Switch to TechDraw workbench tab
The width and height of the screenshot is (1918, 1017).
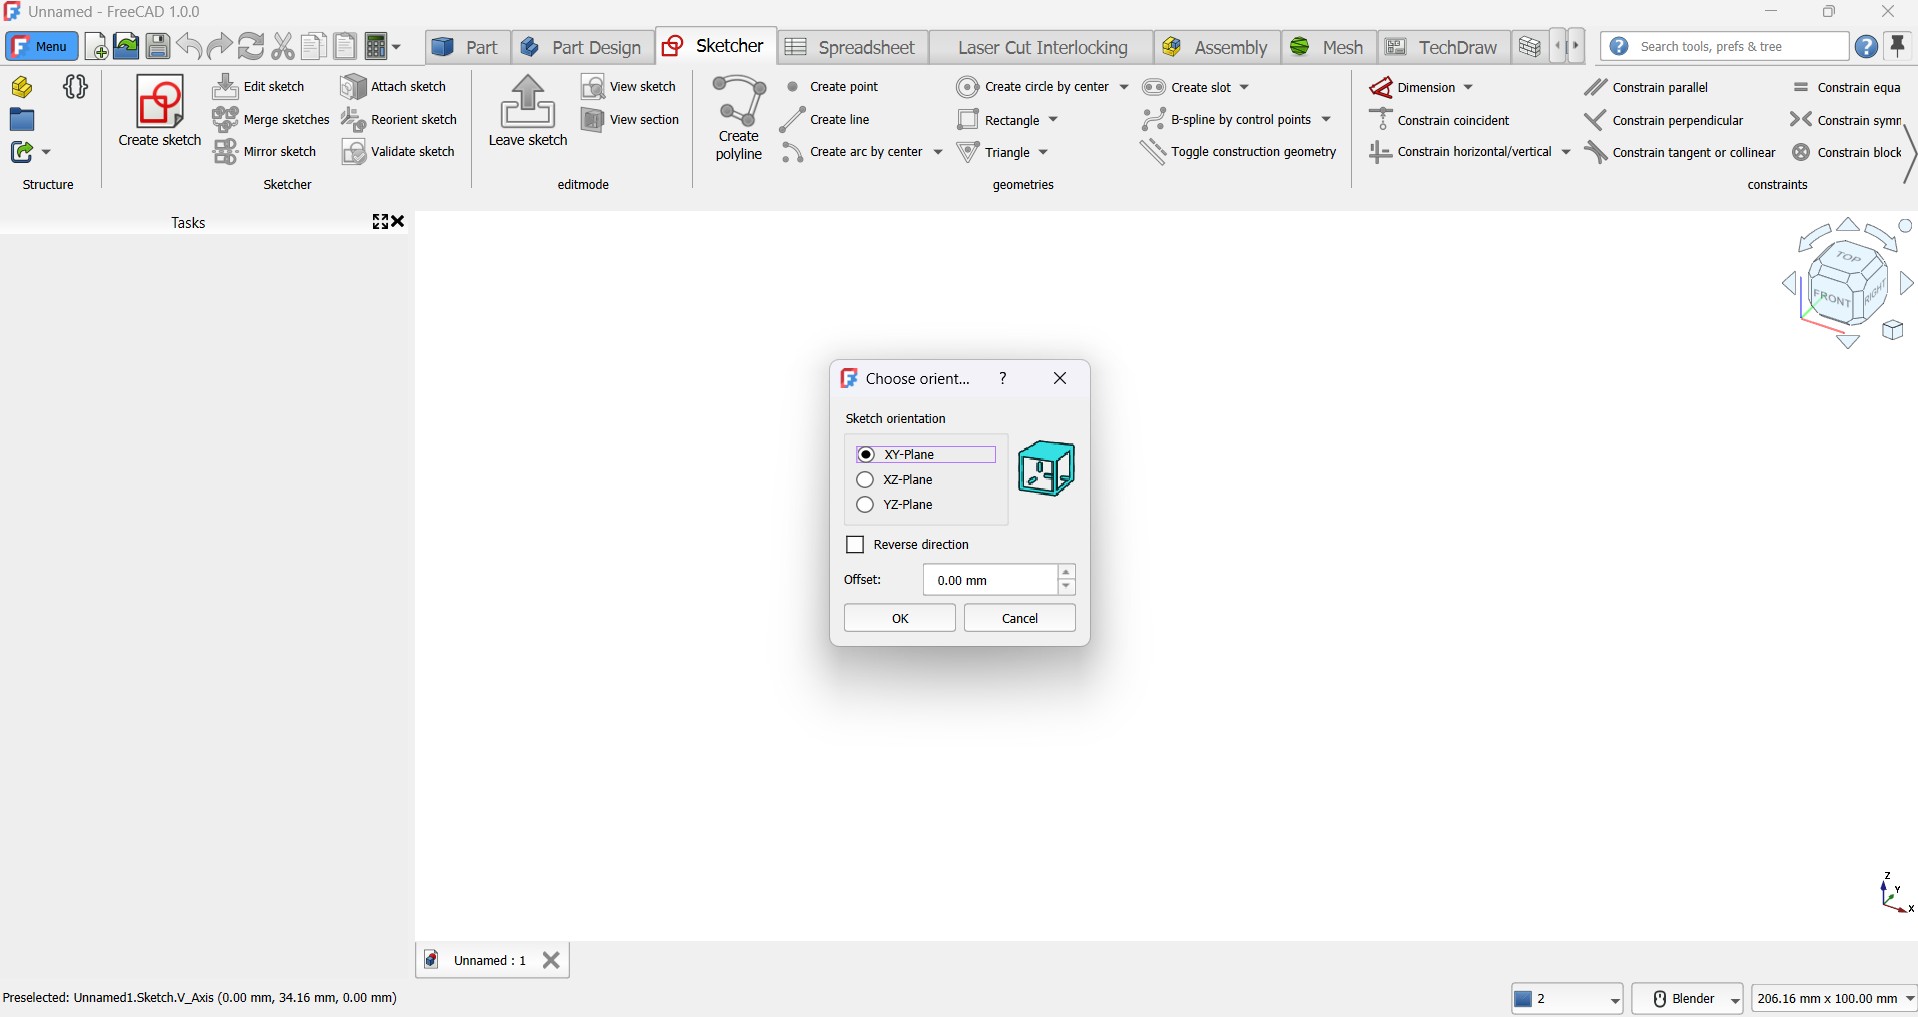point(1443,47)
